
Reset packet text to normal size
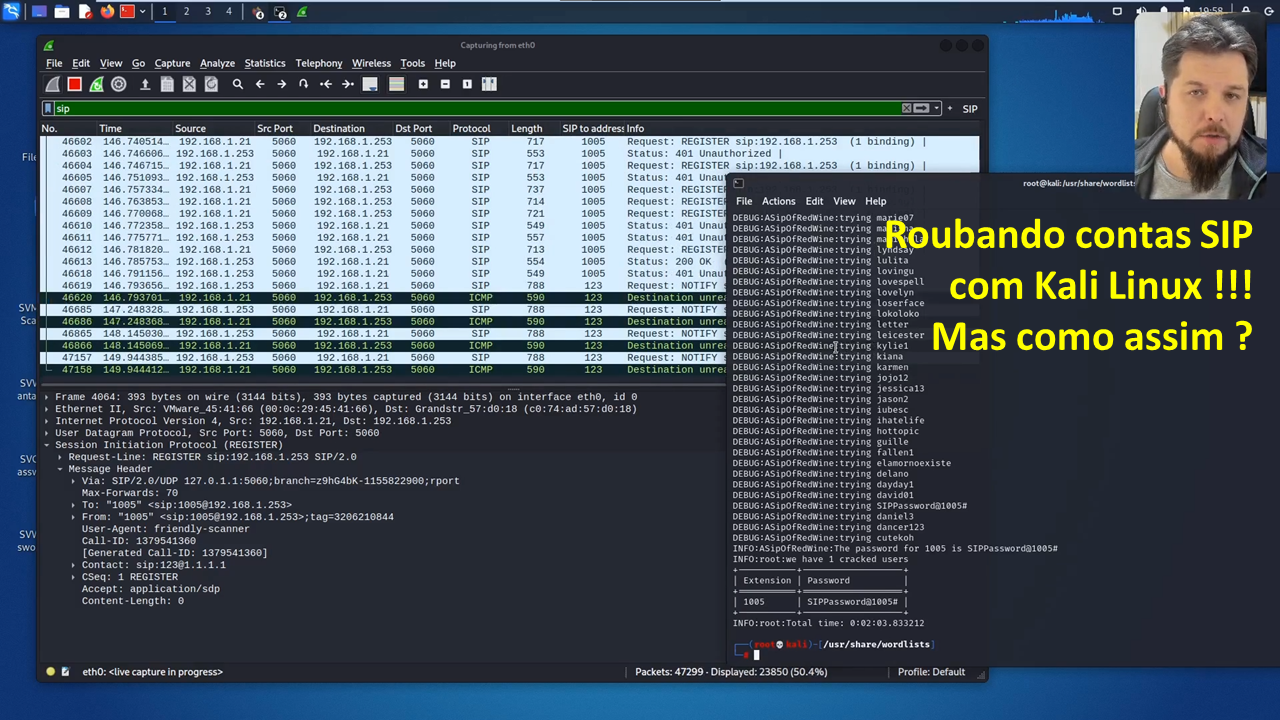[467, 84]
